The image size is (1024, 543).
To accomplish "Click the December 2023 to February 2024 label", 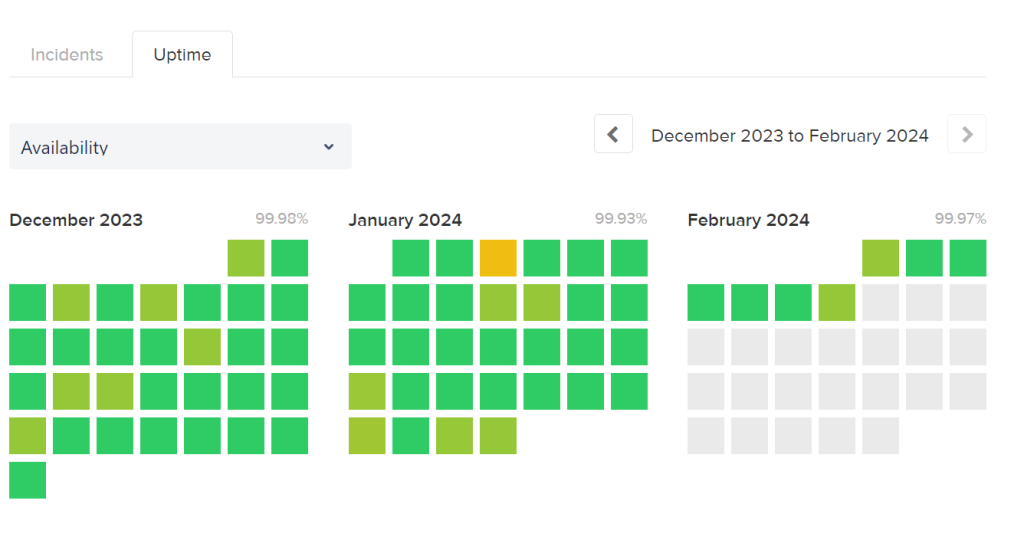I will tap(789, 136).
